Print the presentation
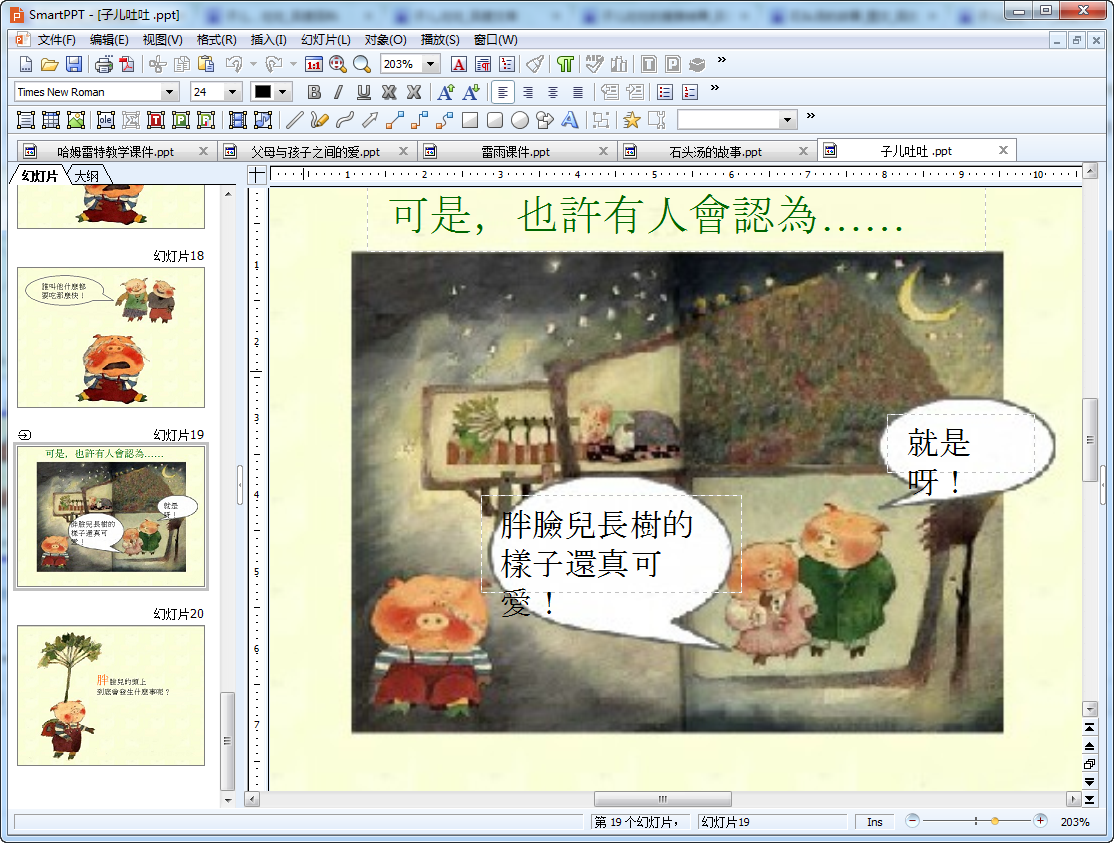 coord(104,65)
